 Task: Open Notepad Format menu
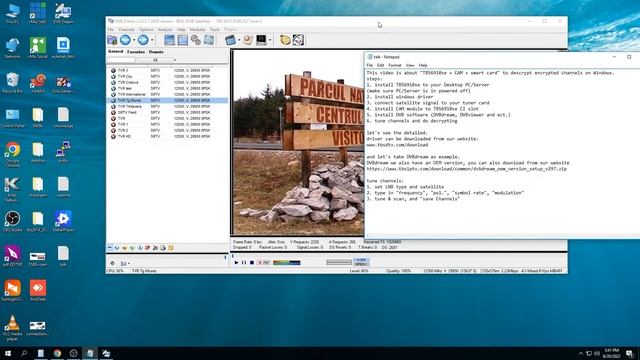395,65
